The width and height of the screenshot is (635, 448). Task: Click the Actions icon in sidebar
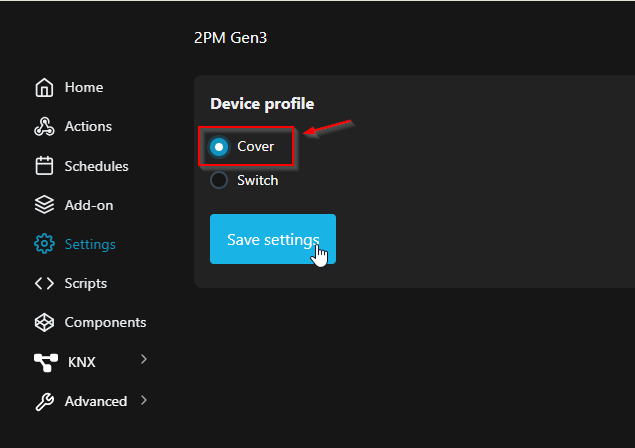tap(44, 127)
